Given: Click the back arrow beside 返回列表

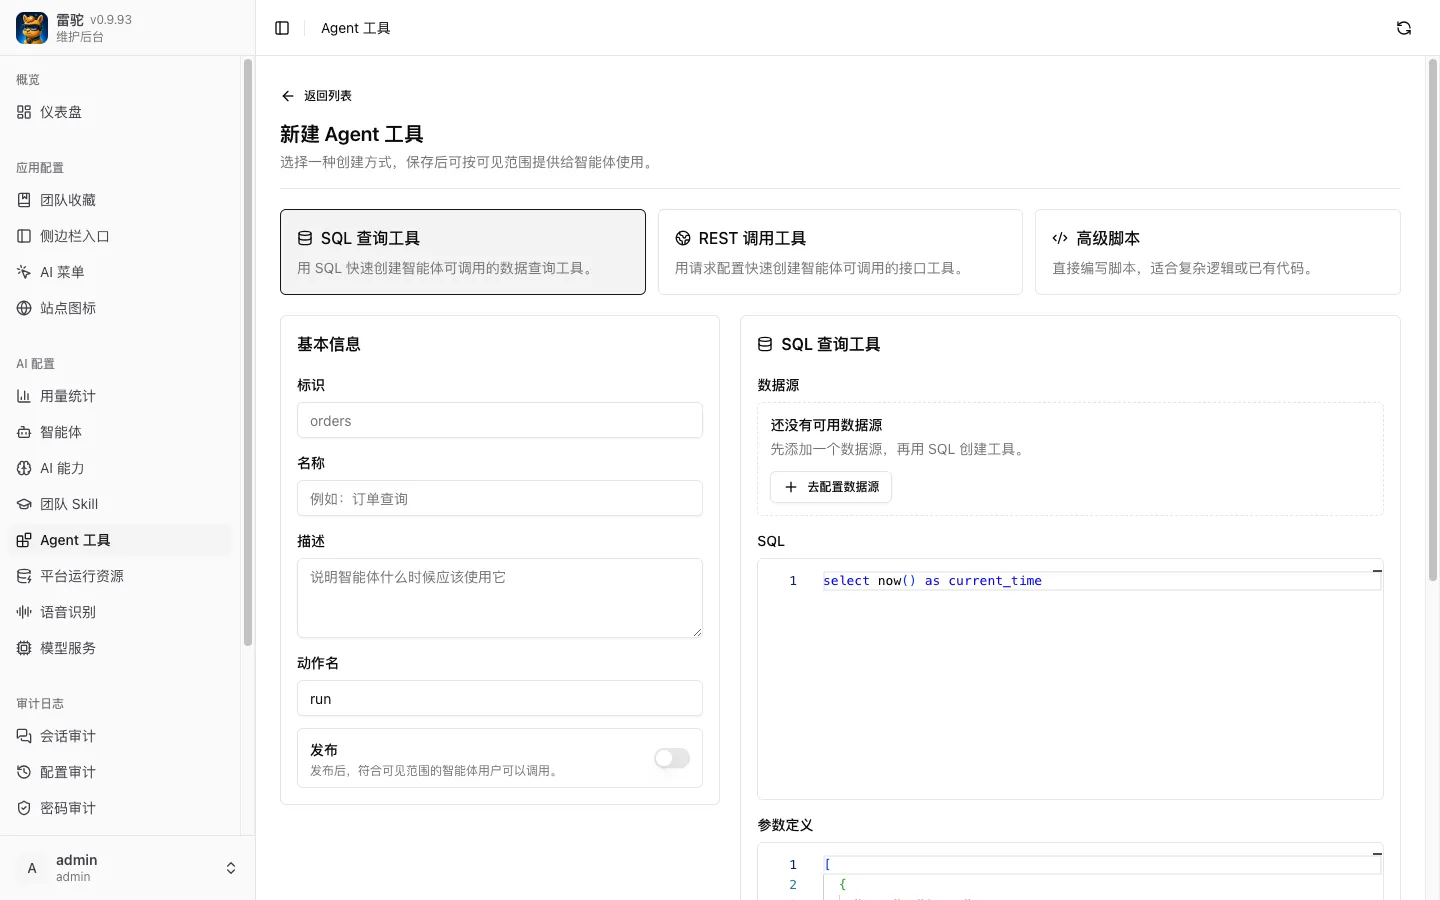Looking at the screenshot, I should (x=288, y=96).
